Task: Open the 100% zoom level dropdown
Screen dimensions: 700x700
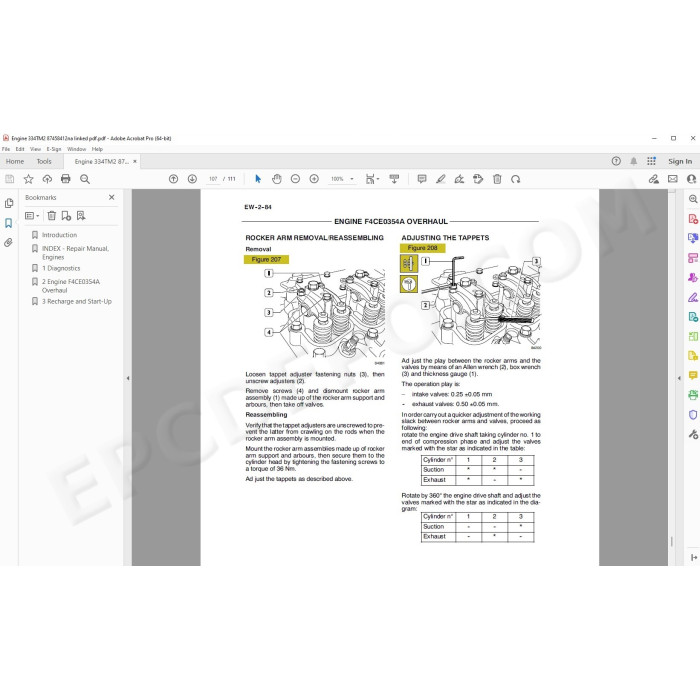Action: coord(352,179)
